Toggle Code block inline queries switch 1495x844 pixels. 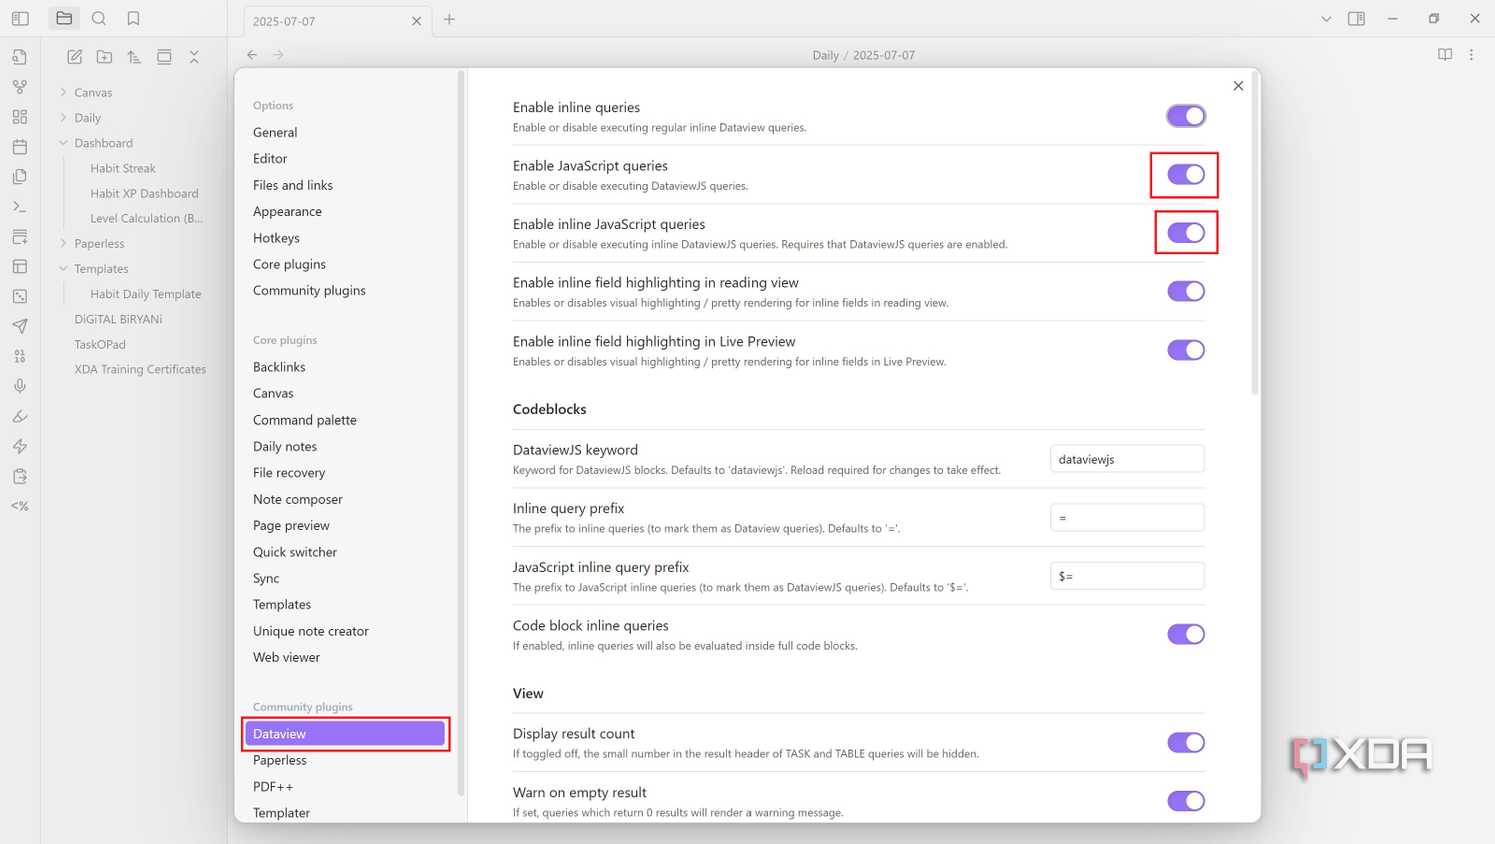point(1186,634)
